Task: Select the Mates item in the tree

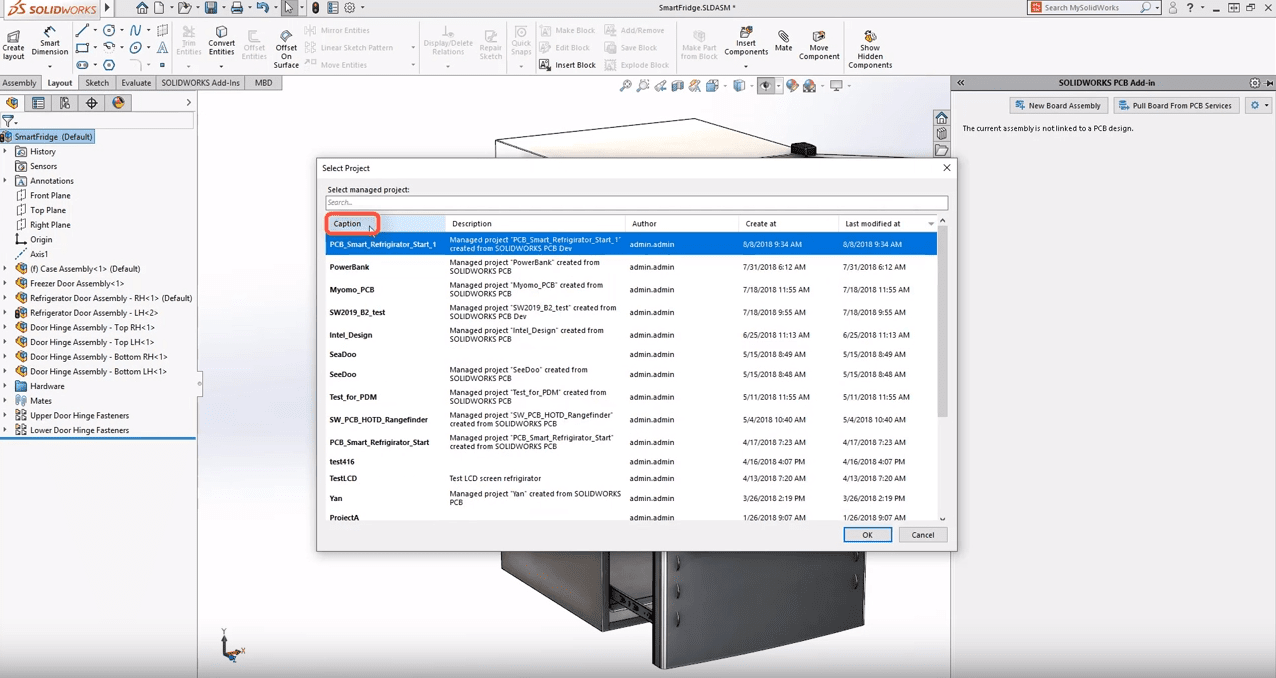Action: pos(41,401)
